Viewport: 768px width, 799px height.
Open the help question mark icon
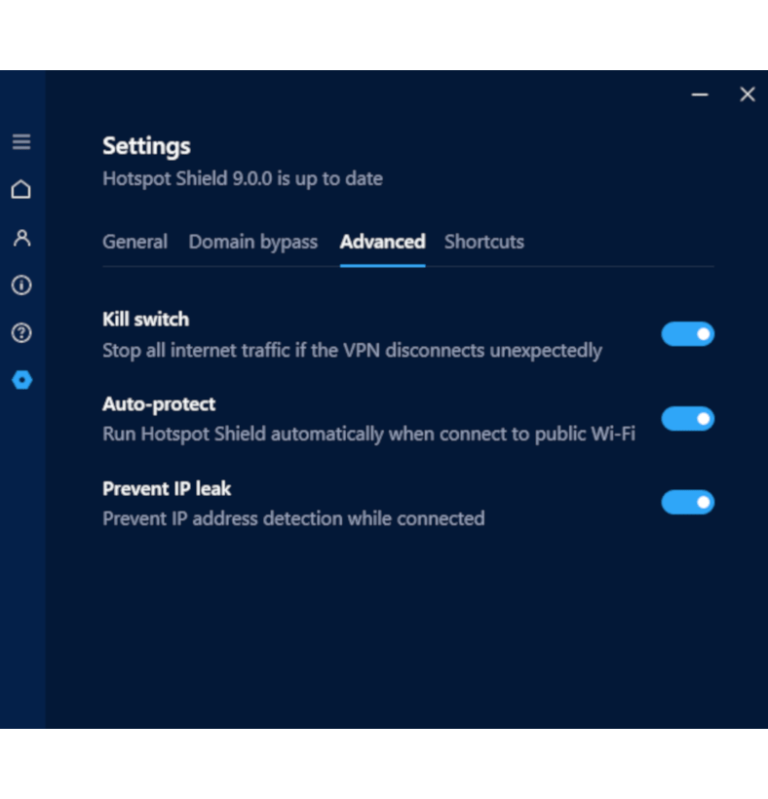[21, 333]
